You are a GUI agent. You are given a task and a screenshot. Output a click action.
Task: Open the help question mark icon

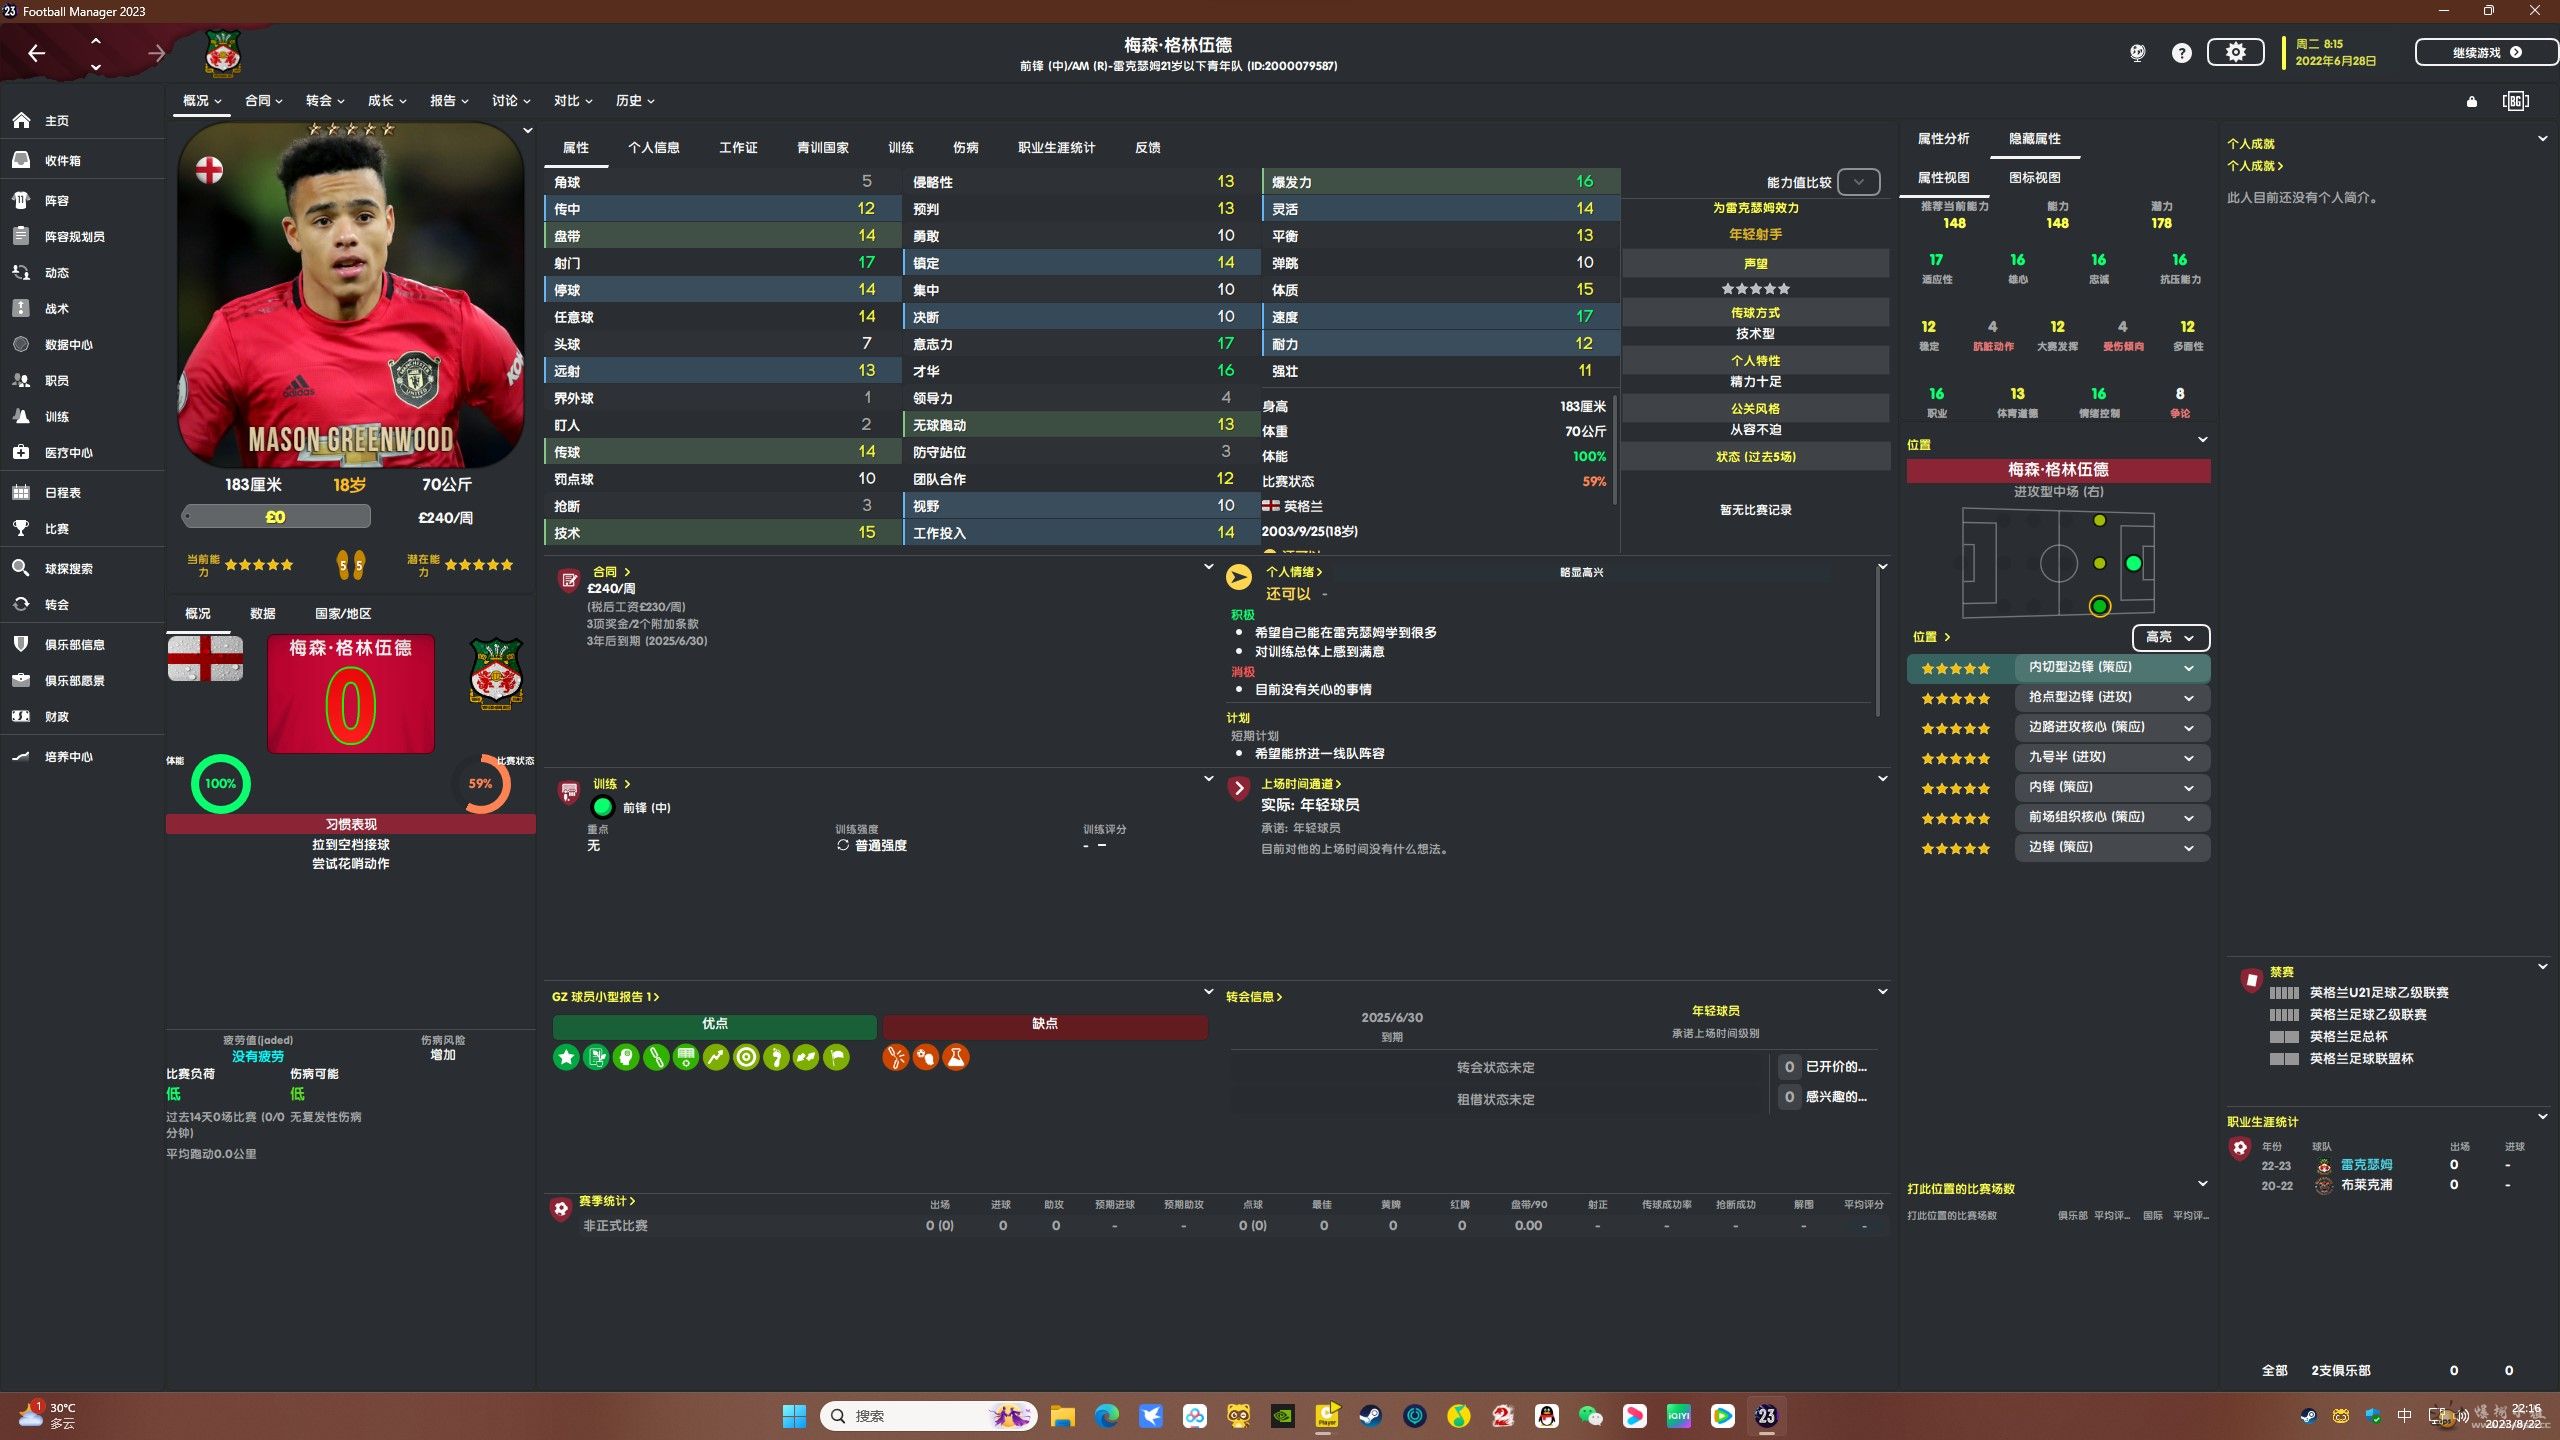2181,53
